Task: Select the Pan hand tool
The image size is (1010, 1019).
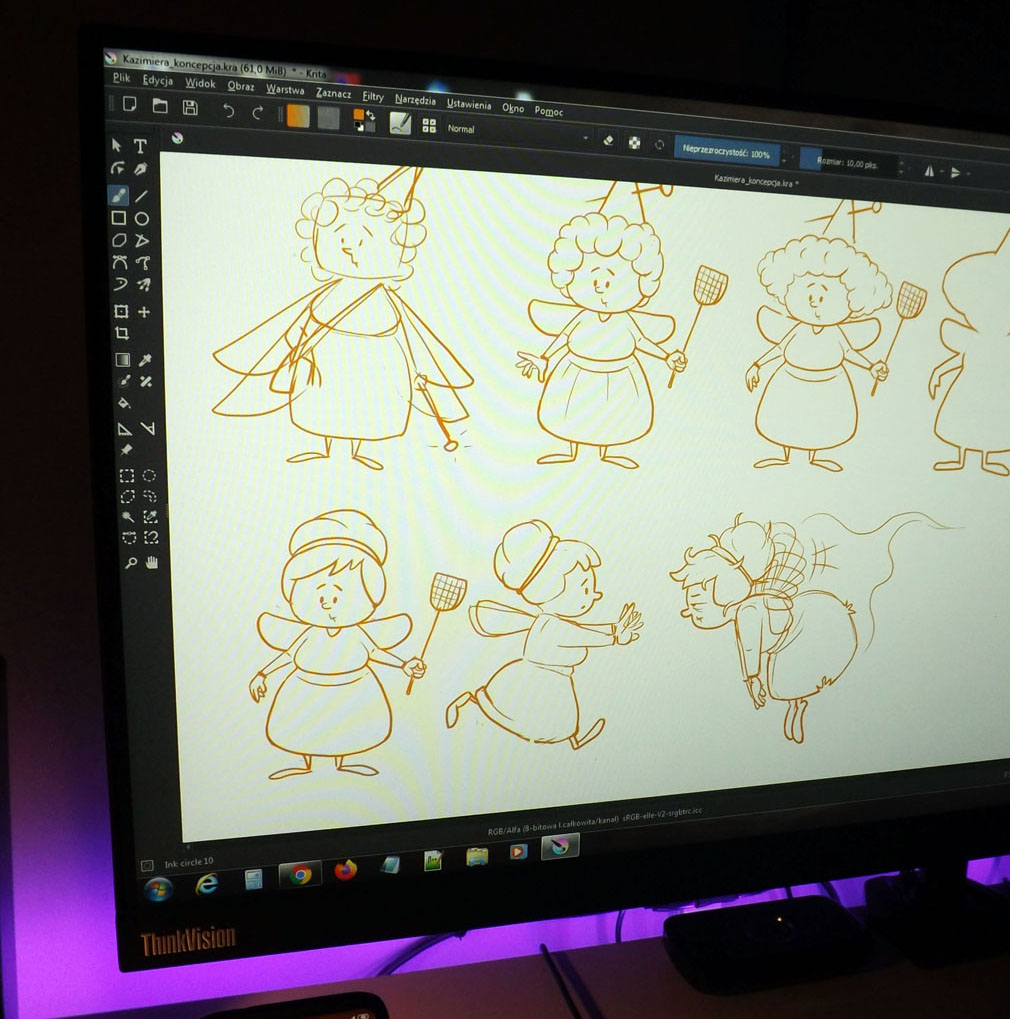Action: (x=152, y=563)
